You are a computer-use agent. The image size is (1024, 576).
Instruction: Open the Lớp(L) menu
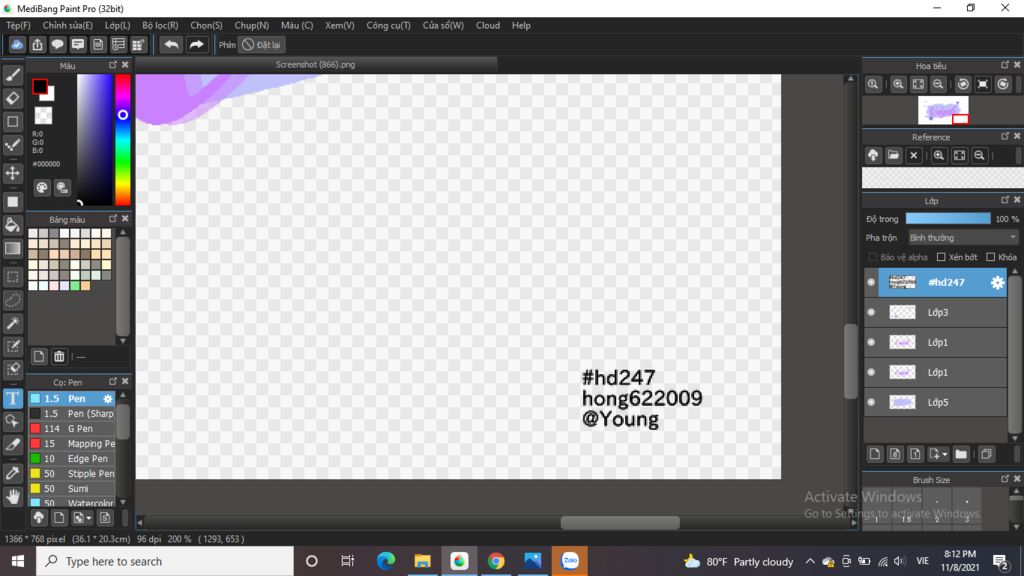(x=118, y=25)
